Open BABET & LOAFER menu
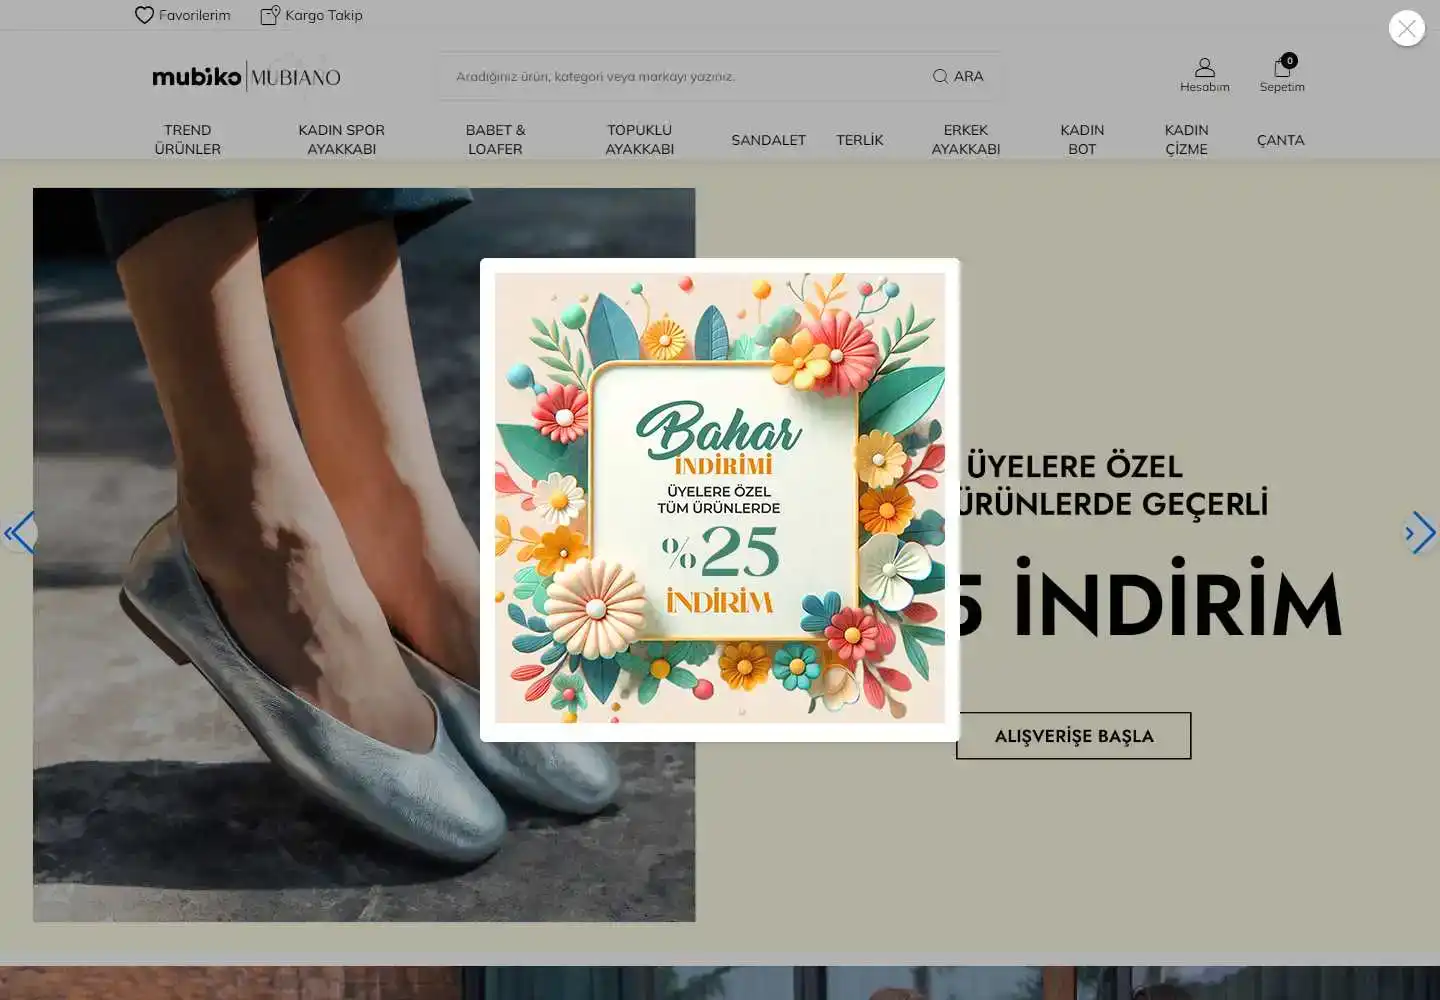 495,139
